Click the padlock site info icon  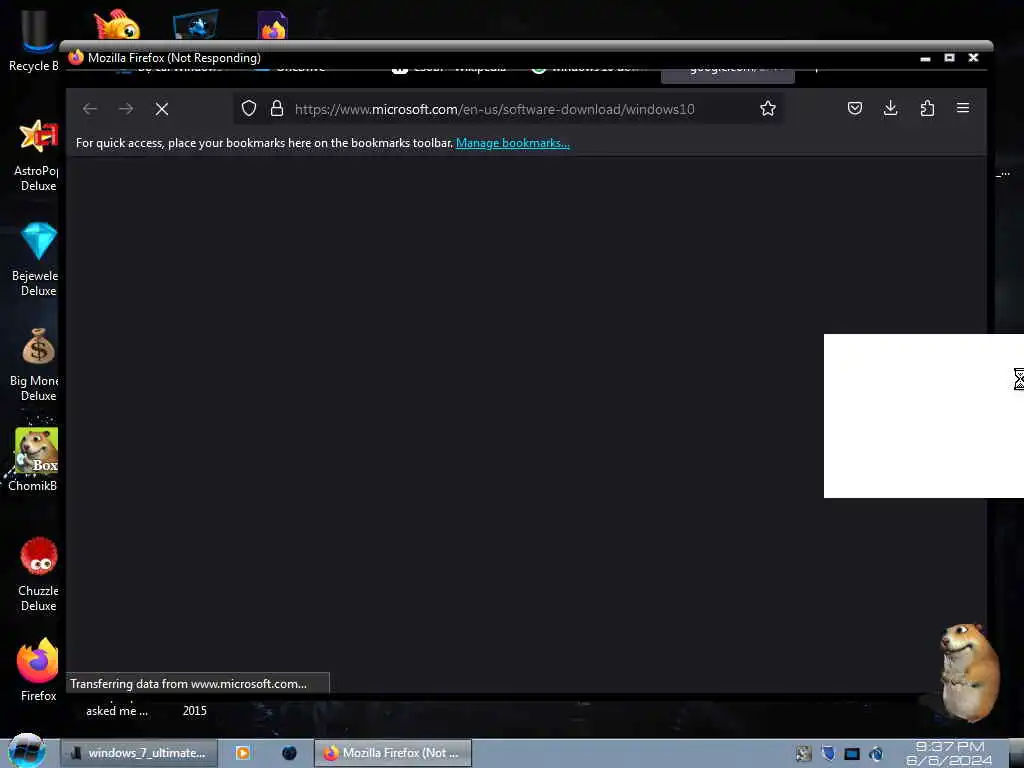coord(277,108)
